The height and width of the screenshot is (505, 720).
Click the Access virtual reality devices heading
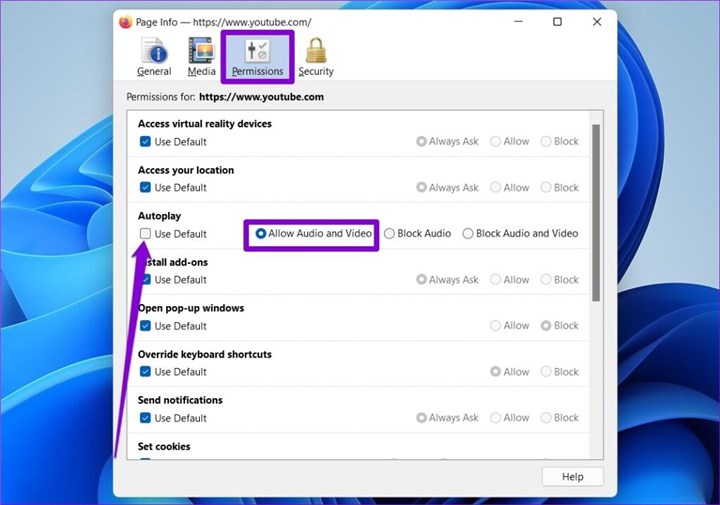[x=205, y=124]
